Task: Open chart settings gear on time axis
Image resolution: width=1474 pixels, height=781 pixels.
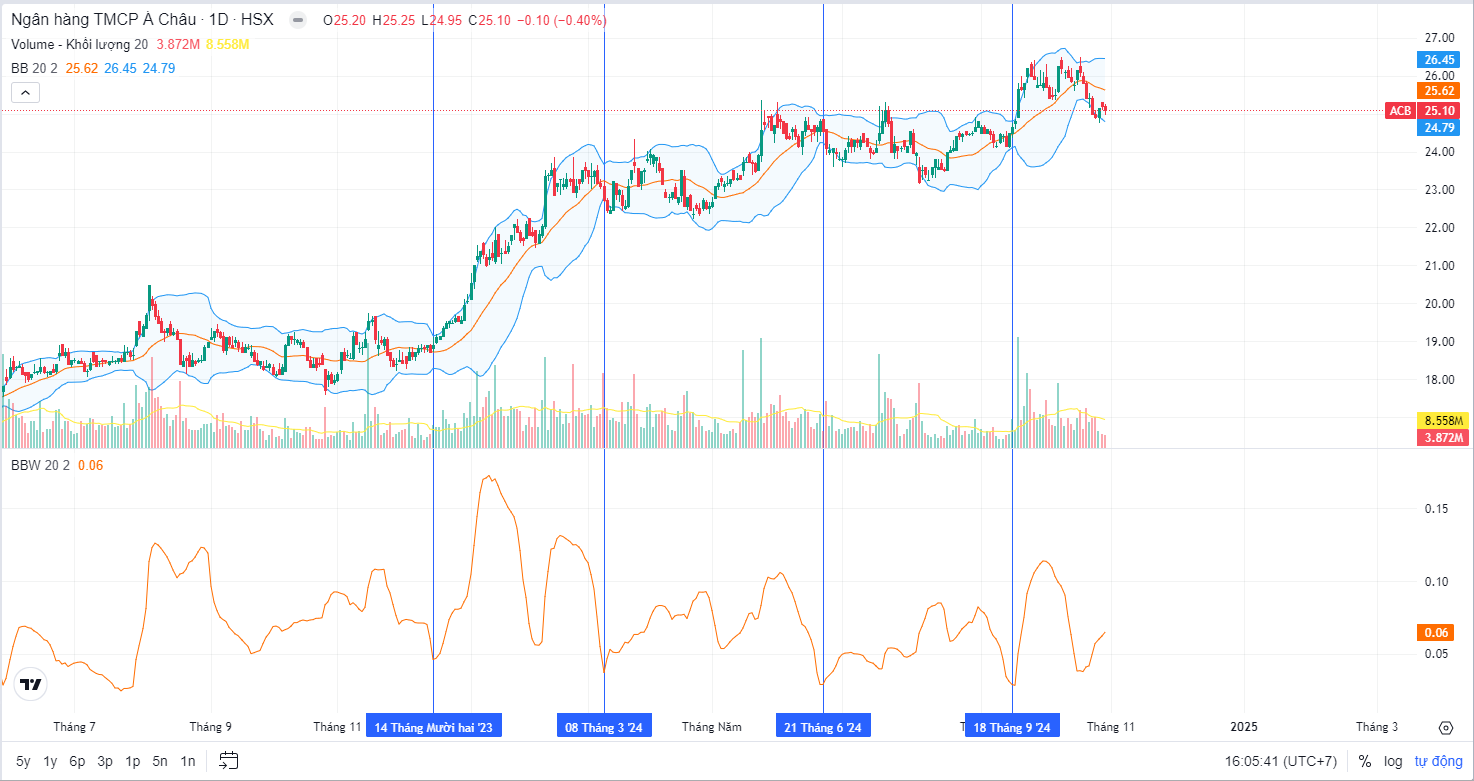Action: (1445, 727)
